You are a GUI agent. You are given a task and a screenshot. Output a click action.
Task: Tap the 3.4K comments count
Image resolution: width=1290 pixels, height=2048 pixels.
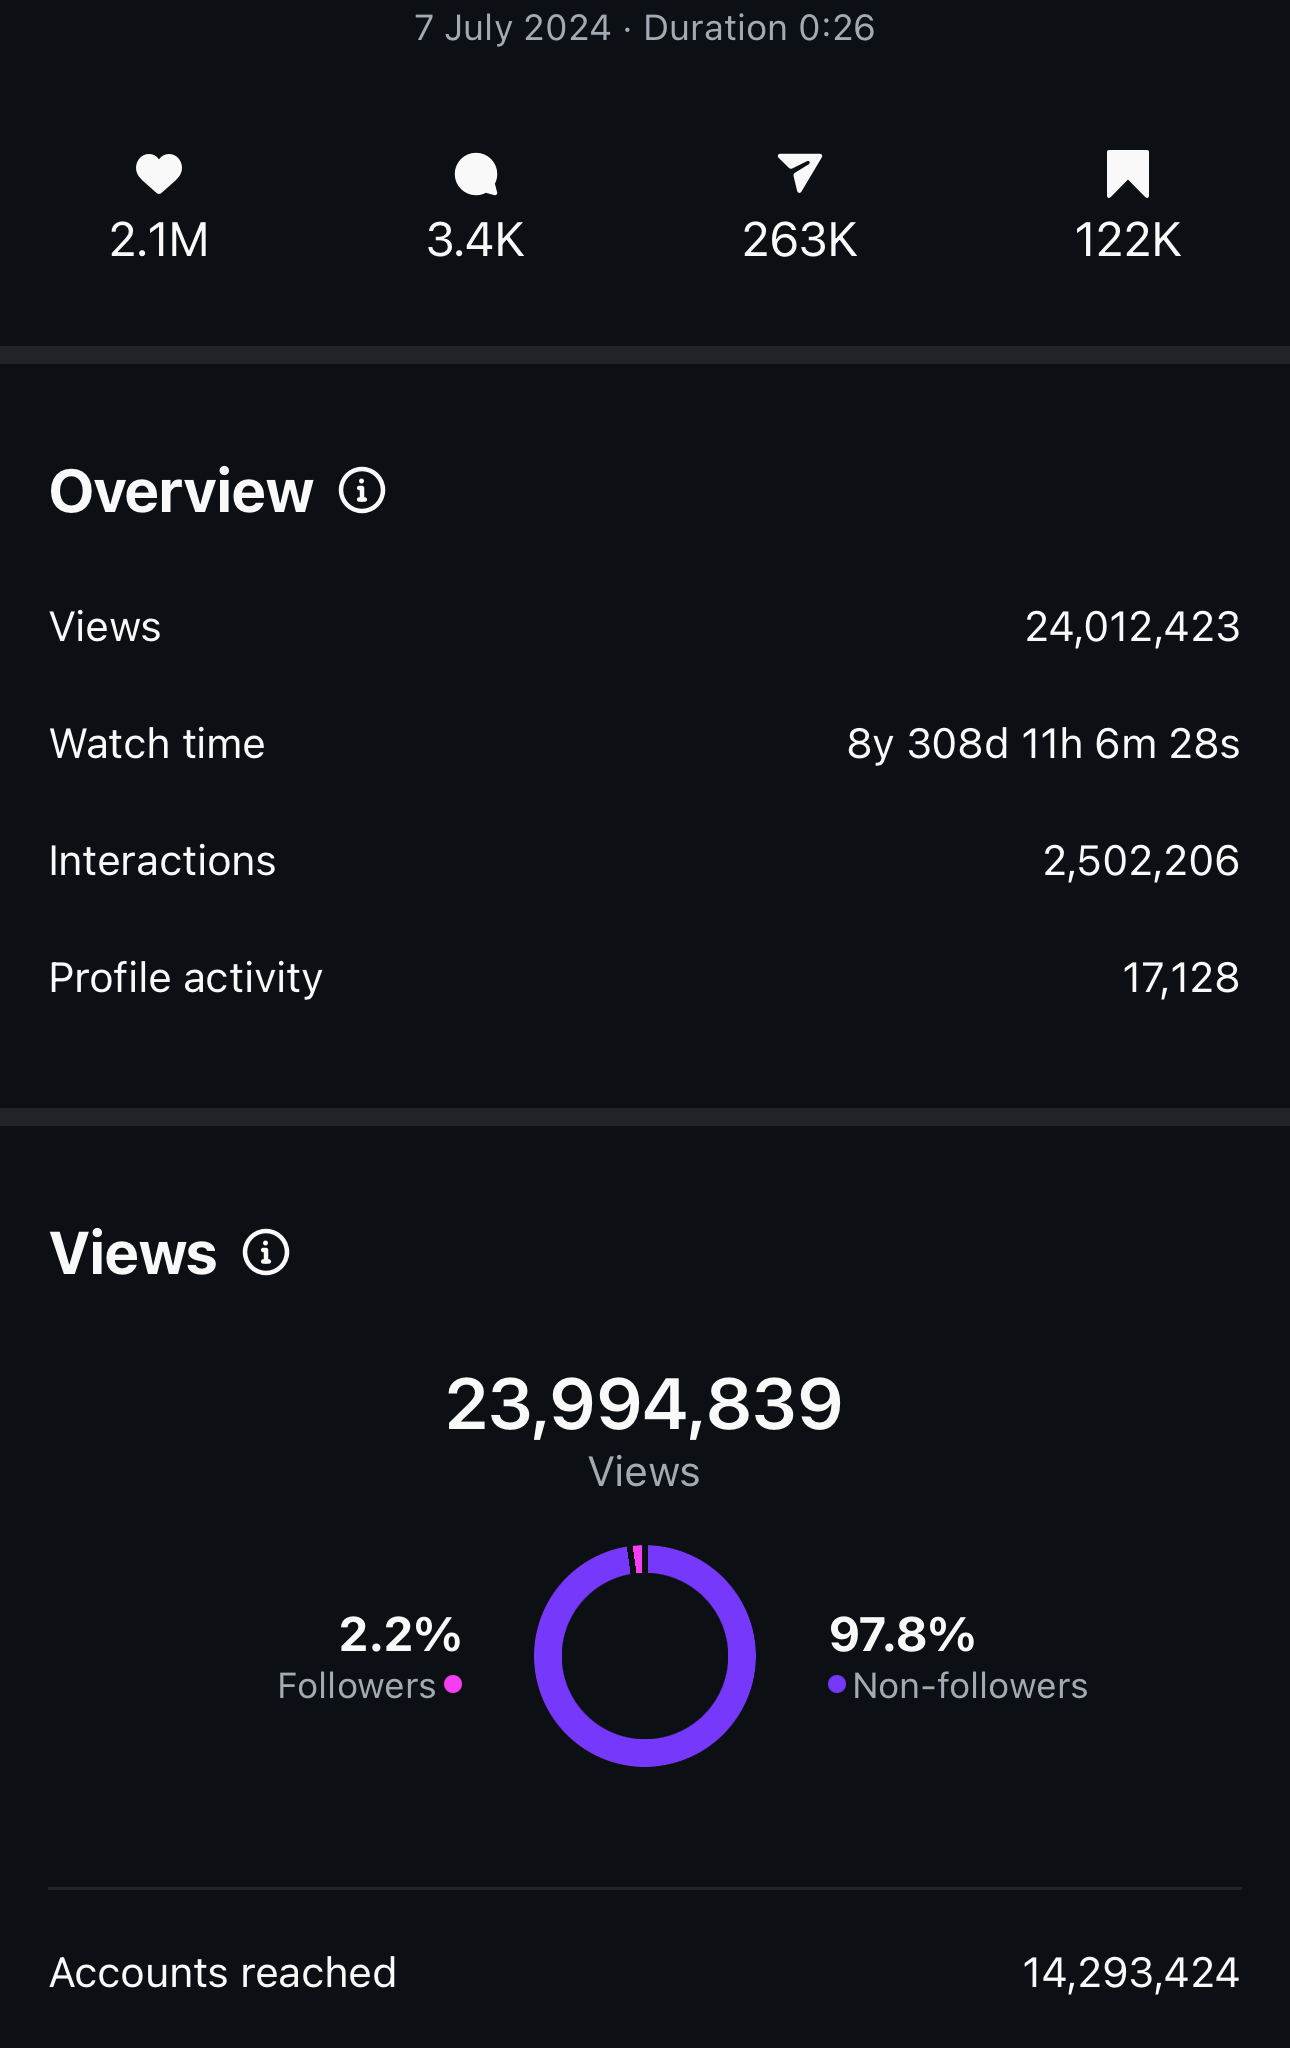[x=476, y=240]
